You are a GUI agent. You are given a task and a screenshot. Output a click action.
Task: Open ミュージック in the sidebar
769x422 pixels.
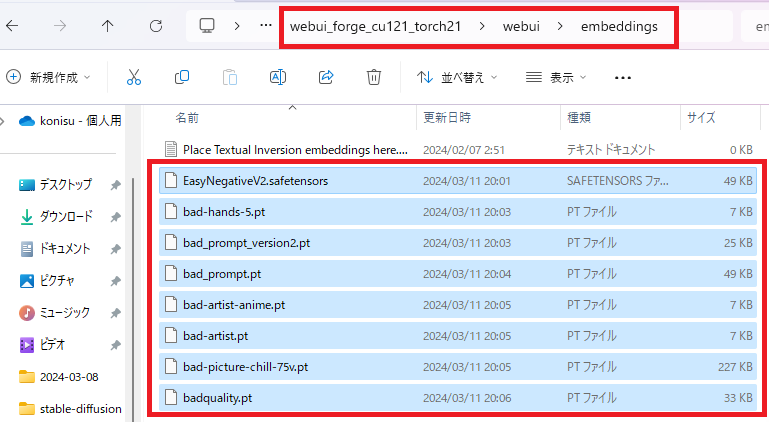54,312
